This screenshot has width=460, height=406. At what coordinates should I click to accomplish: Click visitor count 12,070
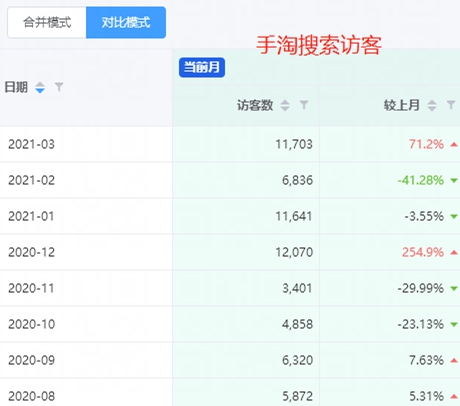(294, 252)
